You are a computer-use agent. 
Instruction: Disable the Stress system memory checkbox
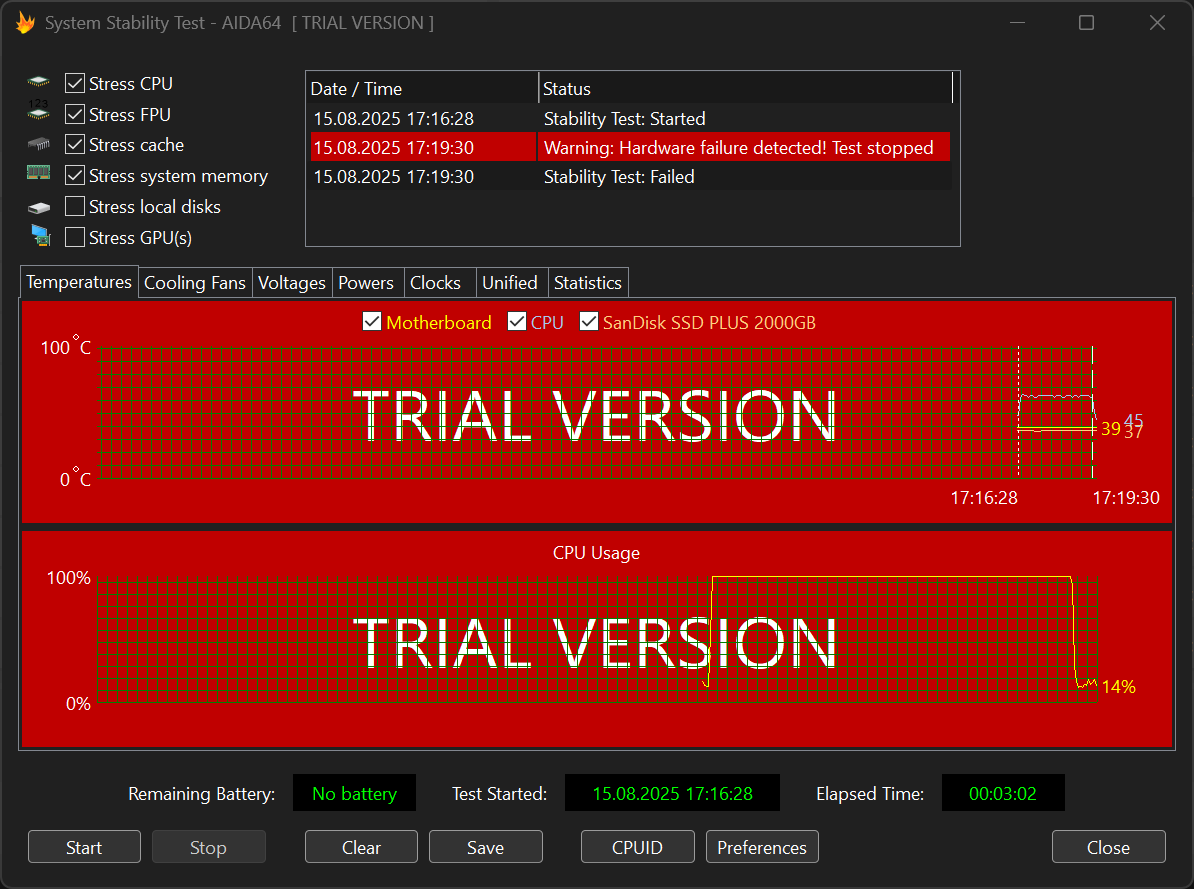(x=75, y=175)
